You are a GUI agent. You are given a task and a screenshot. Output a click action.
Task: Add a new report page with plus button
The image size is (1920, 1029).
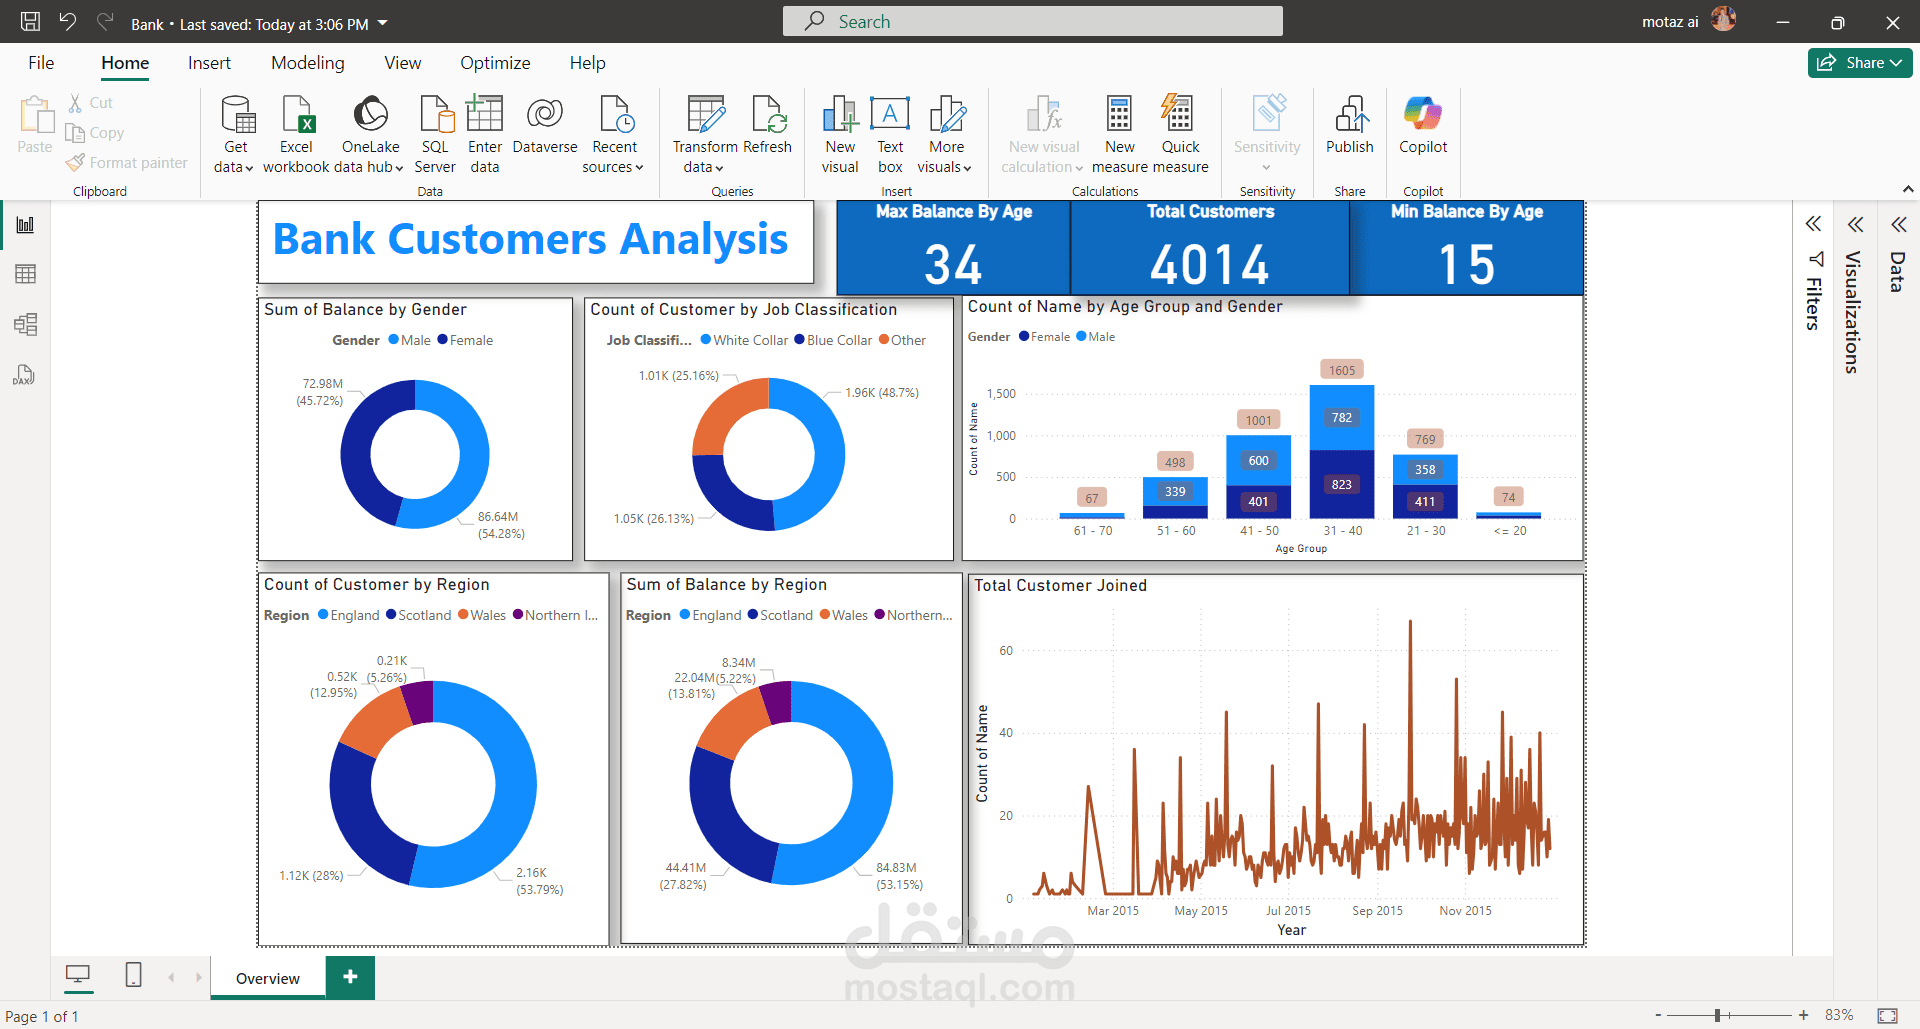pyautogui.click(x=349, y=977)
